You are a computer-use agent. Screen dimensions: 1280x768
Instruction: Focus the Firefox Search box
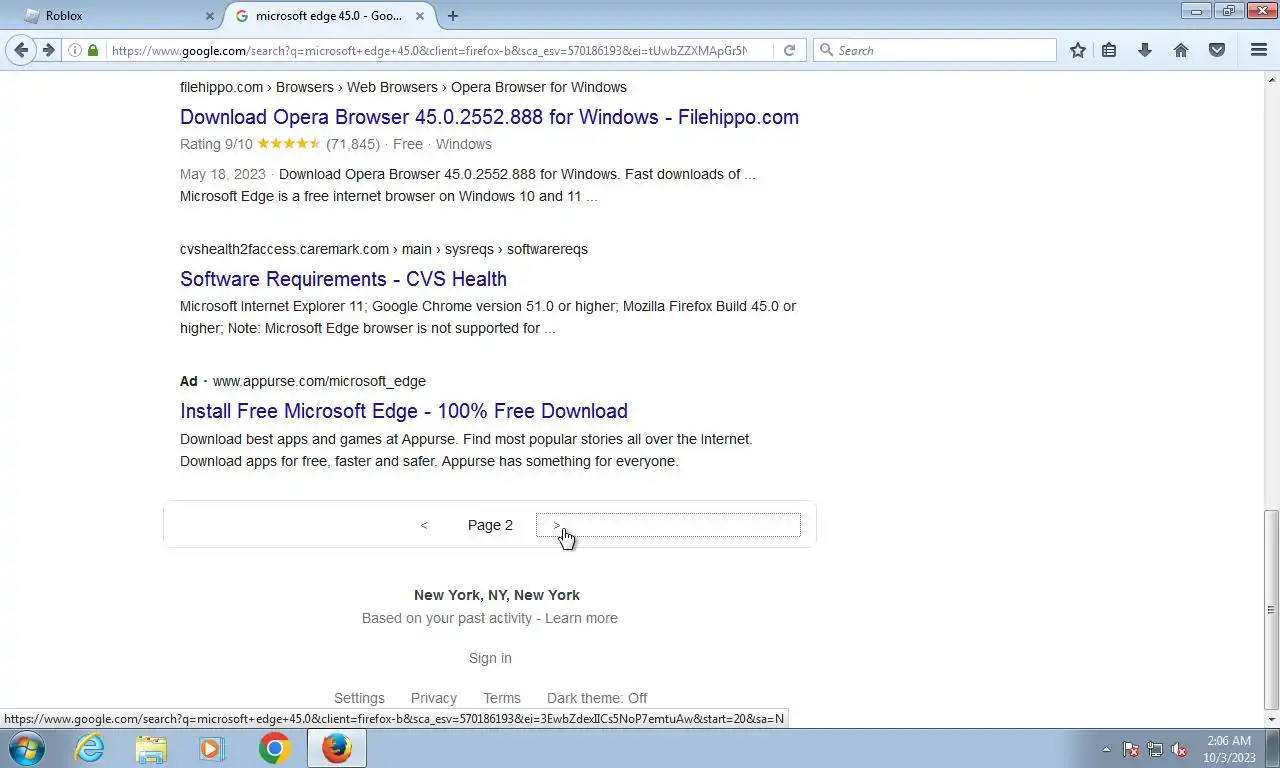[935, 50]
